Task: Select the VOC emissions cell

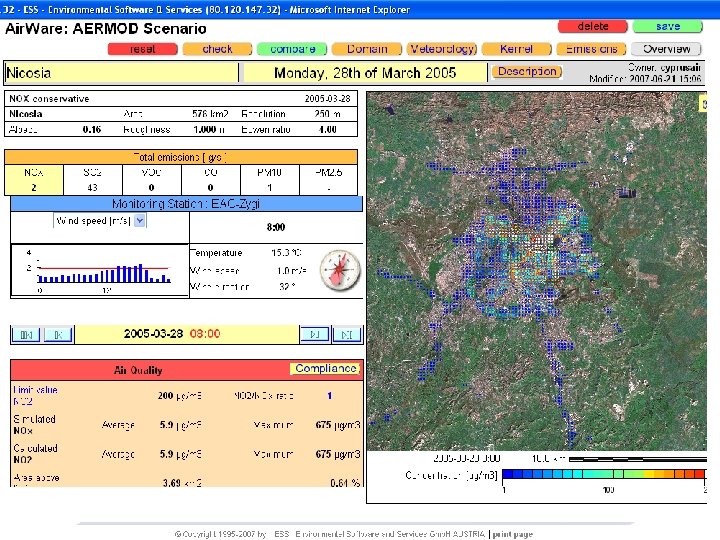Action: pos(152,180)
